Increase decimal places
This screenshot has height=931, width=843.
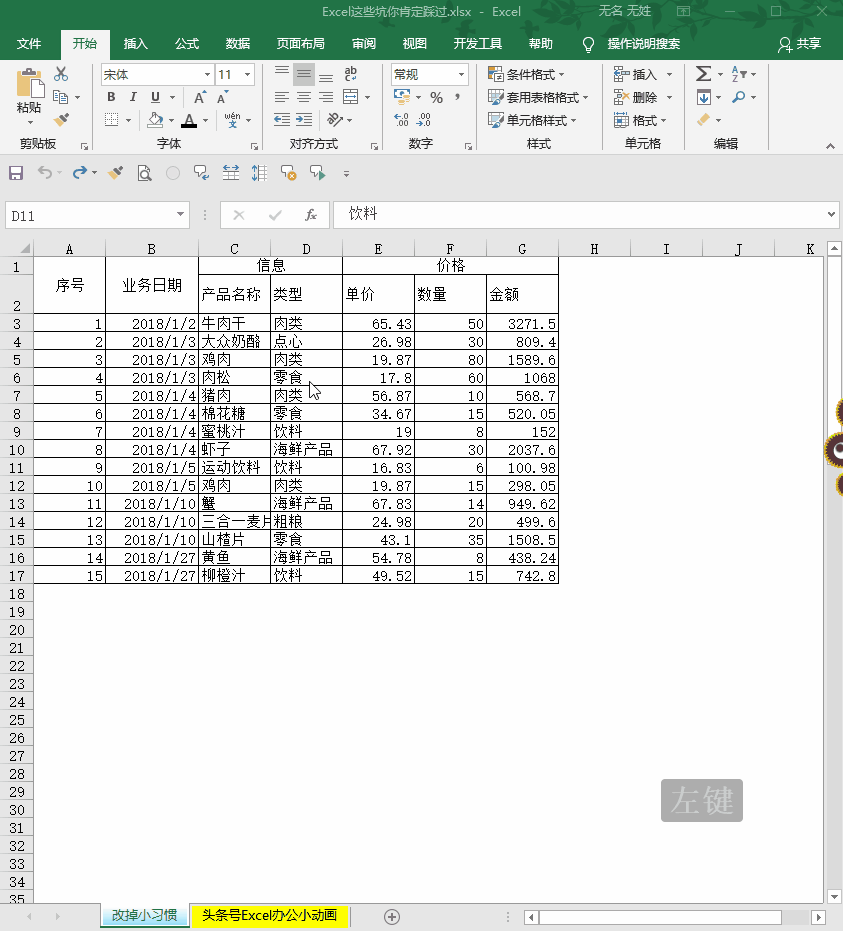(x=401, y=120)
